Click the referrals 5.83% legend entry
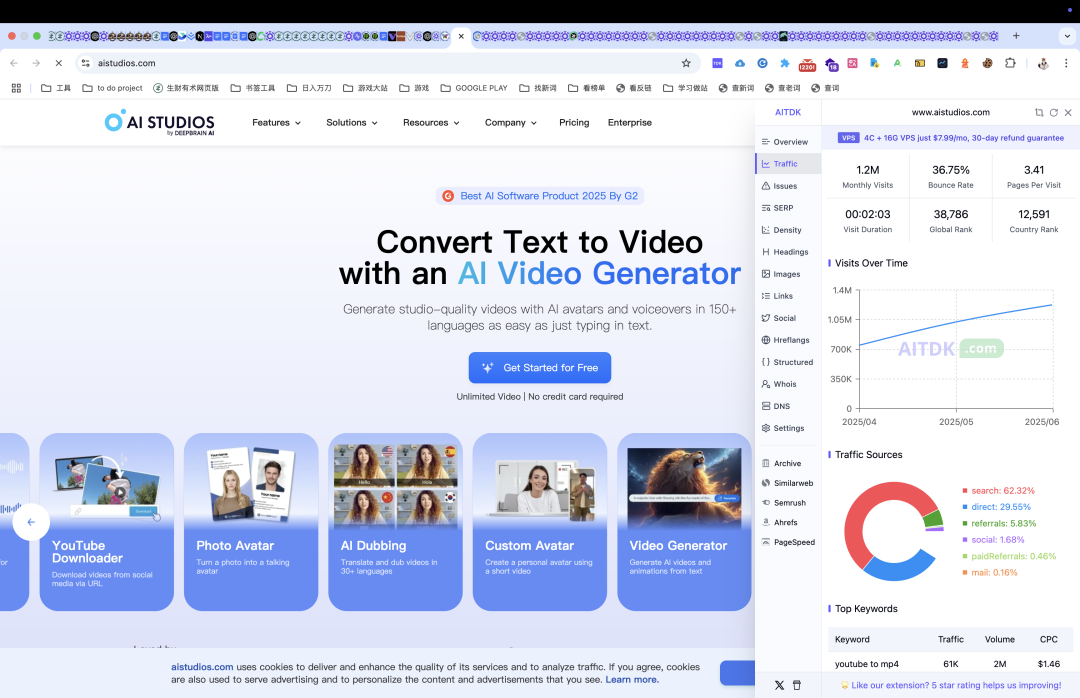Image resolution: width=1080 pixels, height=698 pixels. point(999,524)
